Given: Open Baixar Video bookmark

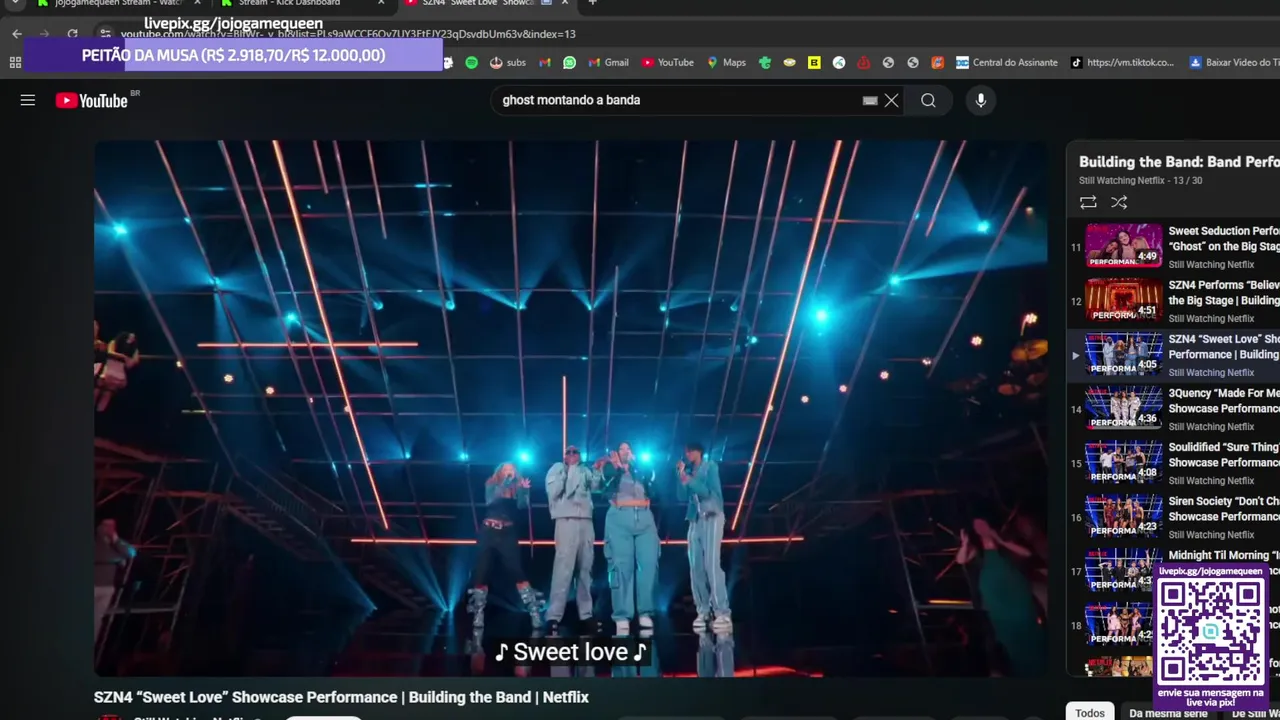Looking at the screenshot, I should pos(1235,62).
